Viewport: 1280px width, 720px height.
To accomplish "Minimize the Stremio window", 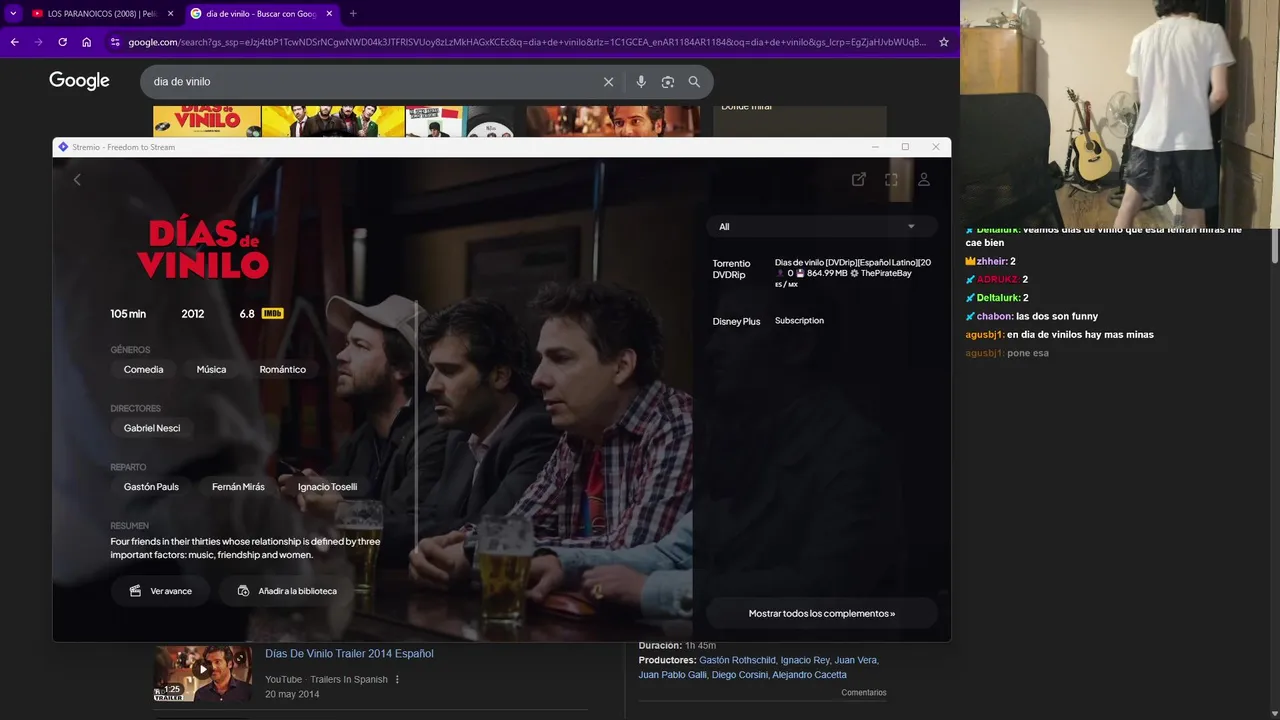I will 875,147.
